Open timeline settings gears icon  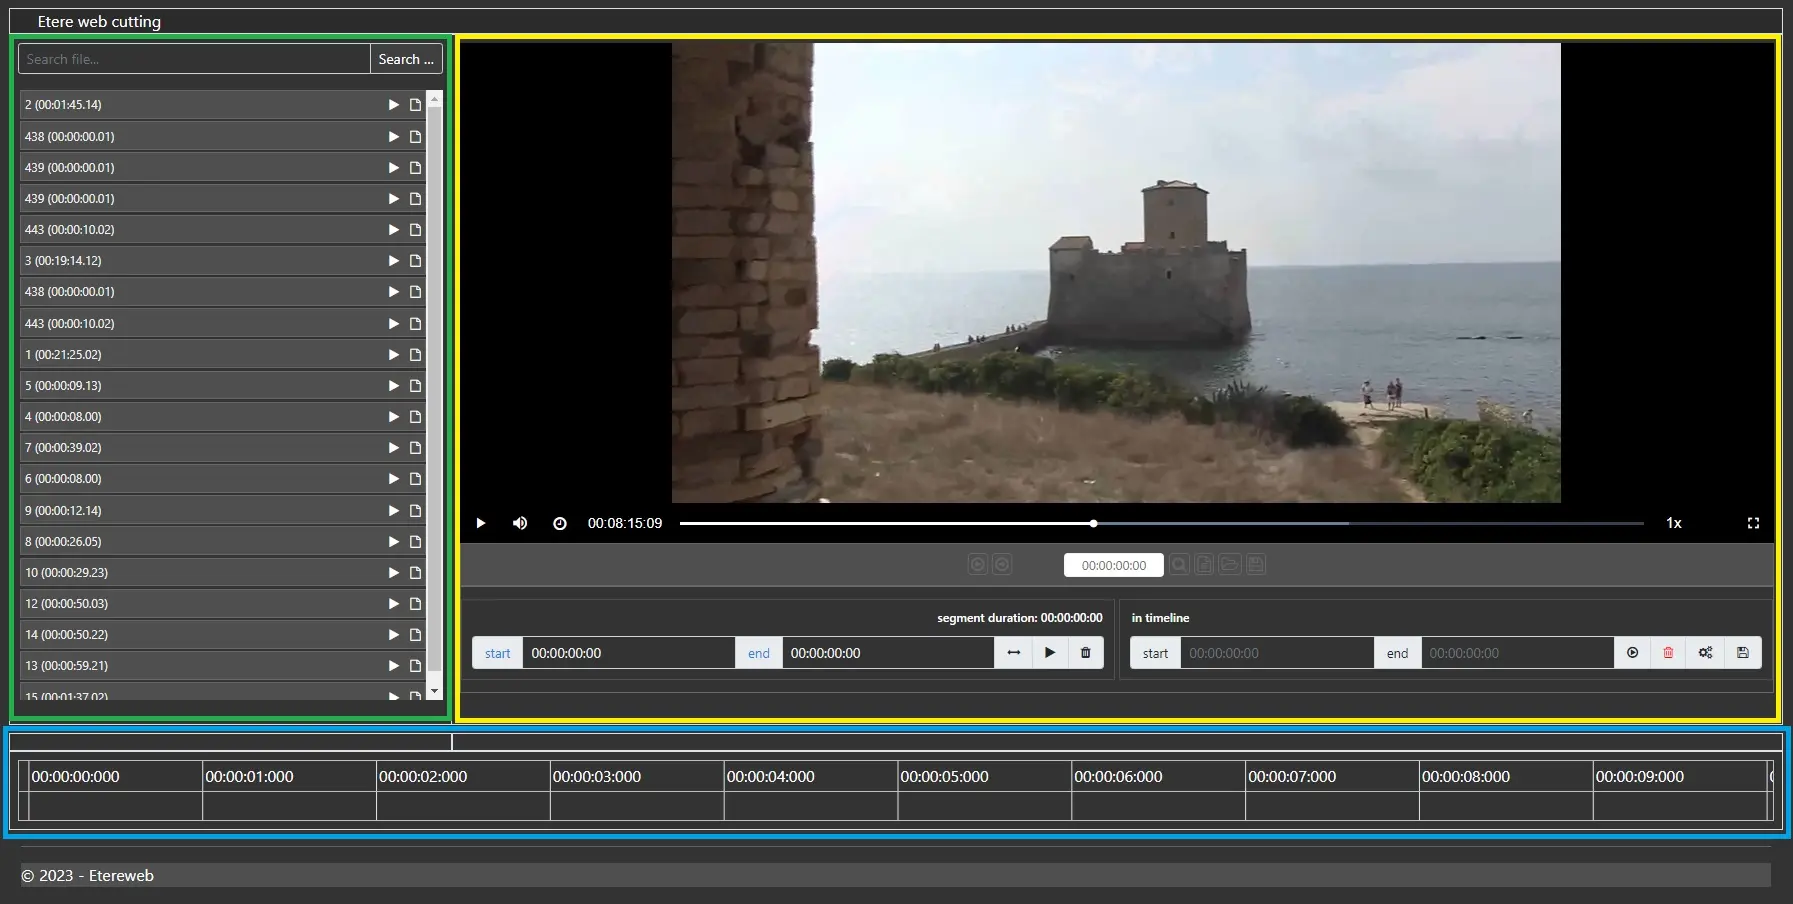point(1705,653)
